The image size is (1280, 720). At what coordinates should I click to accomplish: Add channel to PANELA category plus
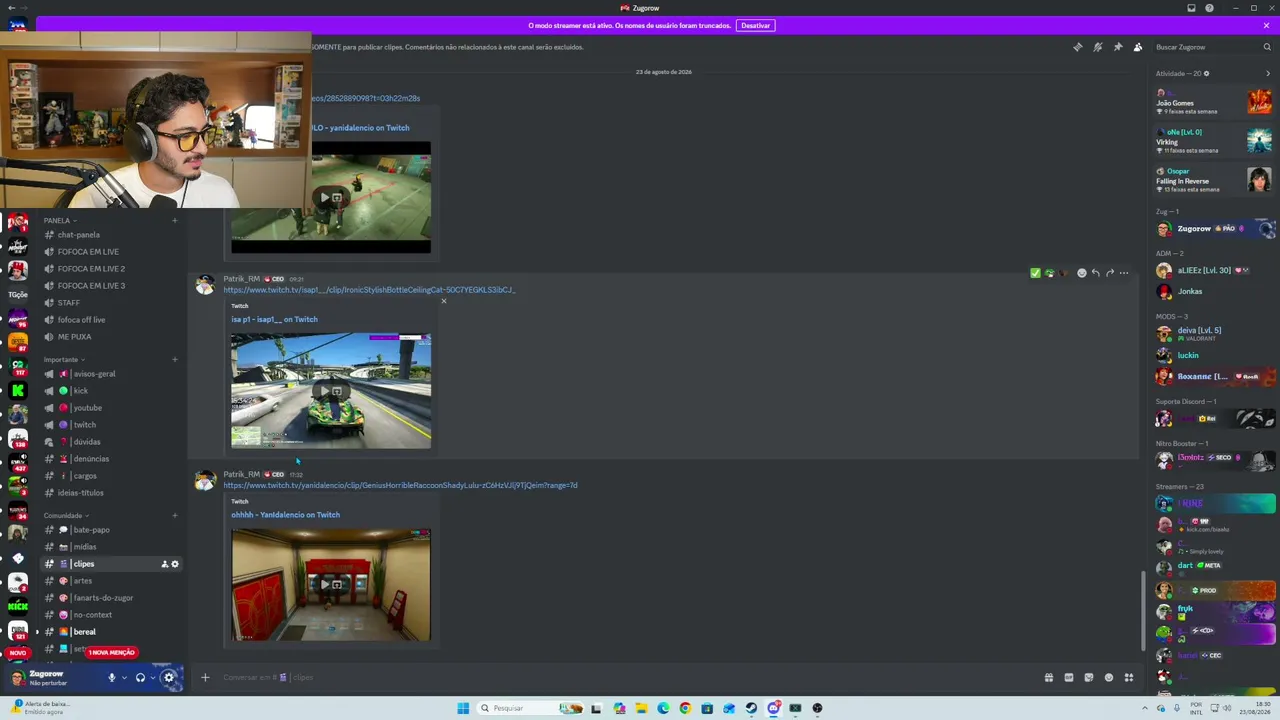point(175,220)
